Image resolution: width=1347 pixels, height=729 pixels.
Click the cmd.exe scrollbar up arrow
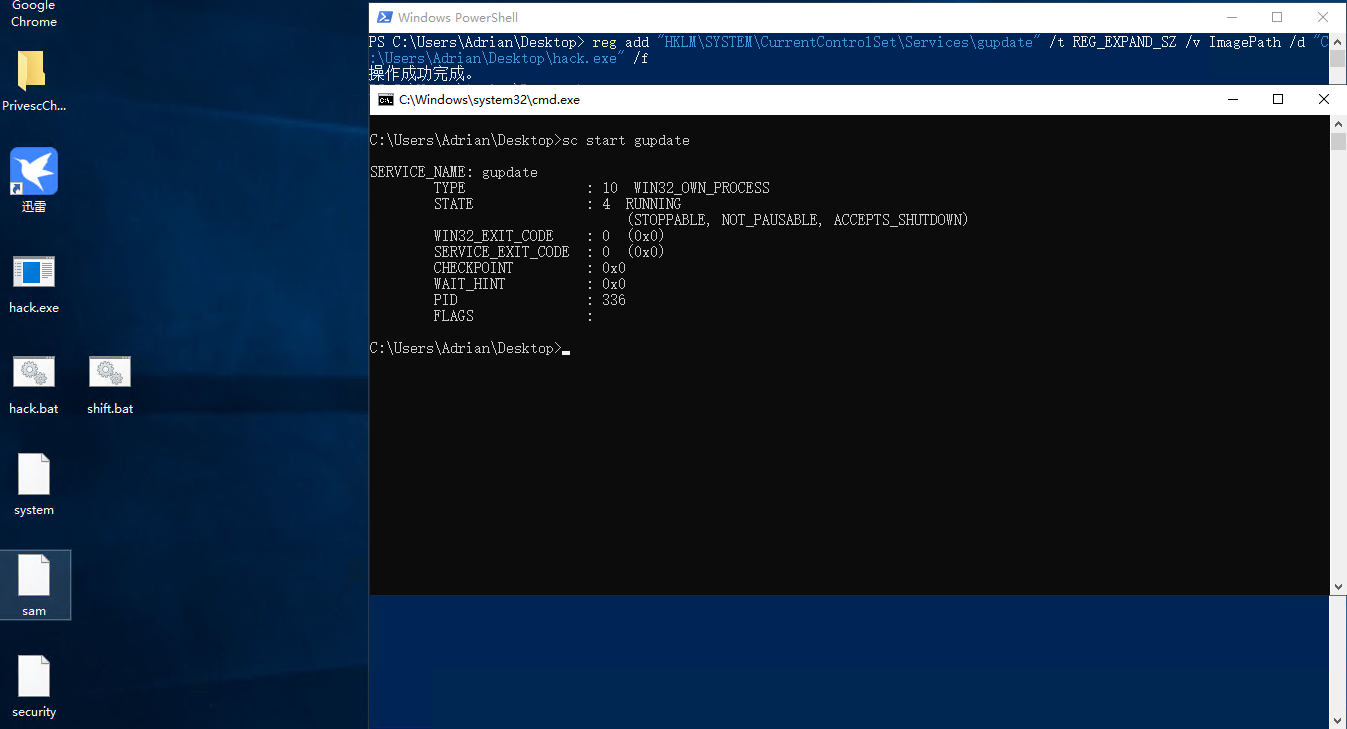(x=1338, y=123)
